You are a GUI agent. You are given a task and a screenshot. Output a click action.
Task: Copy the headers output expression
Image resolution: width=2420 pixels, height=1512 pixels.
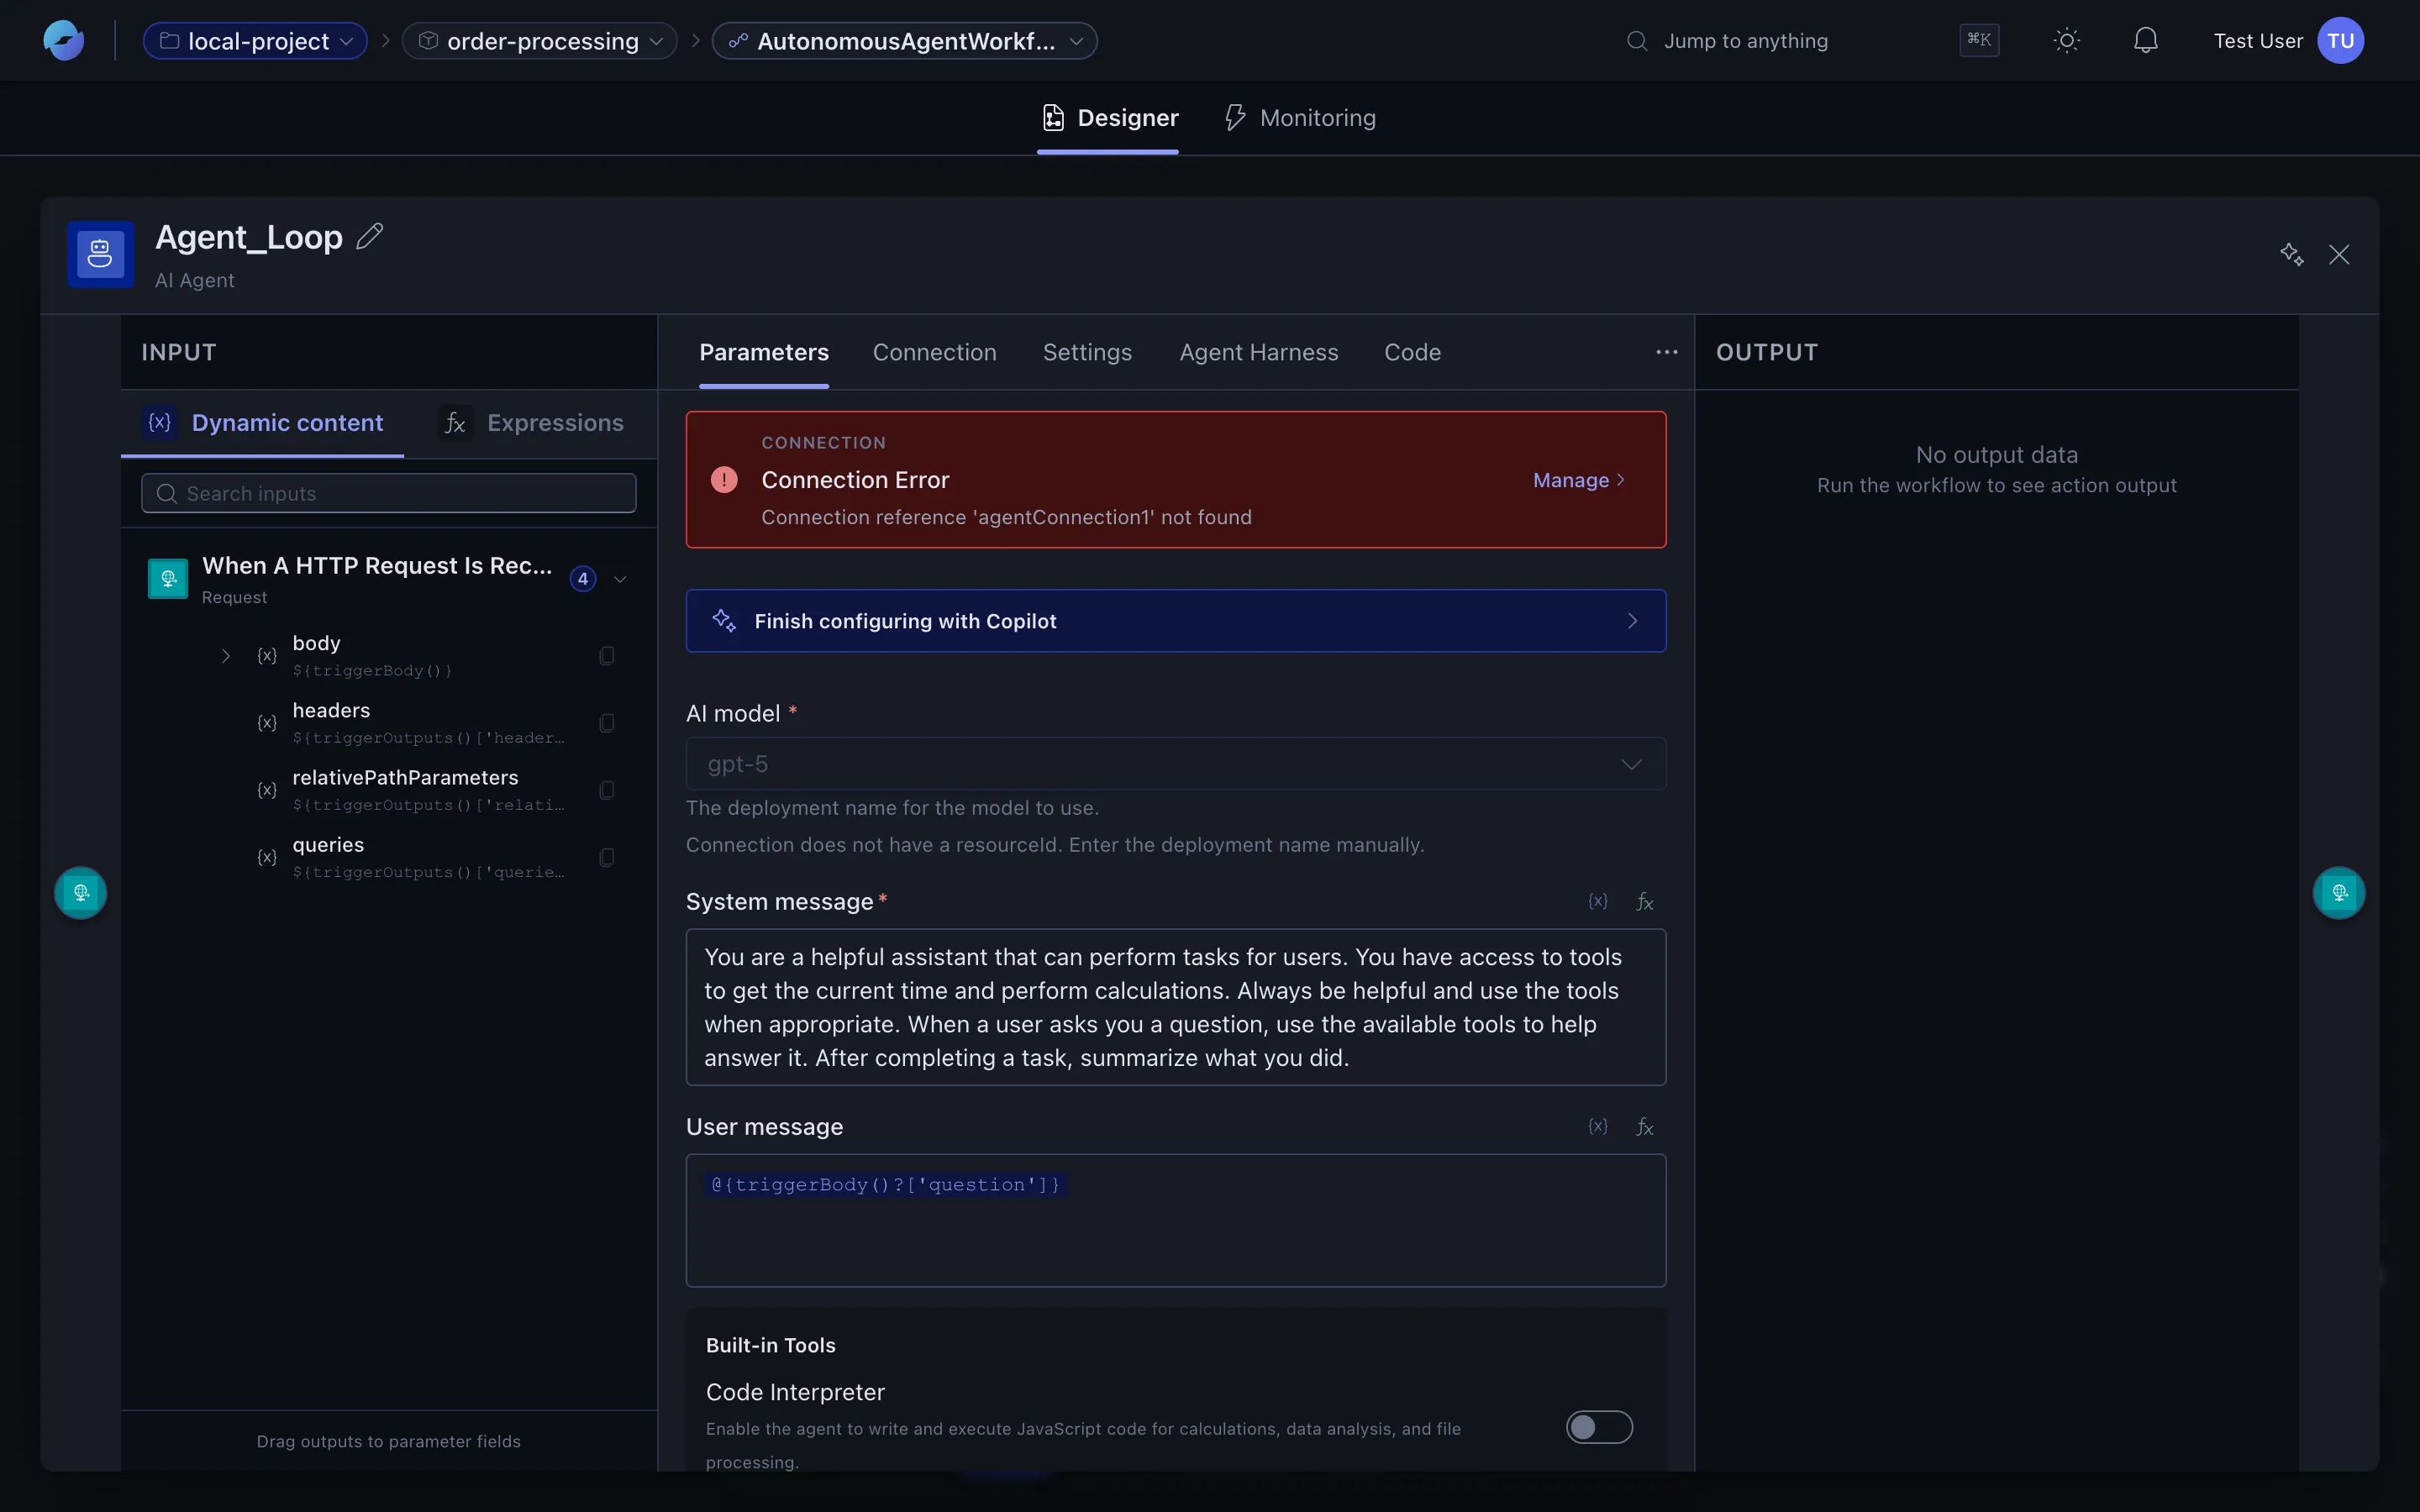606,723
